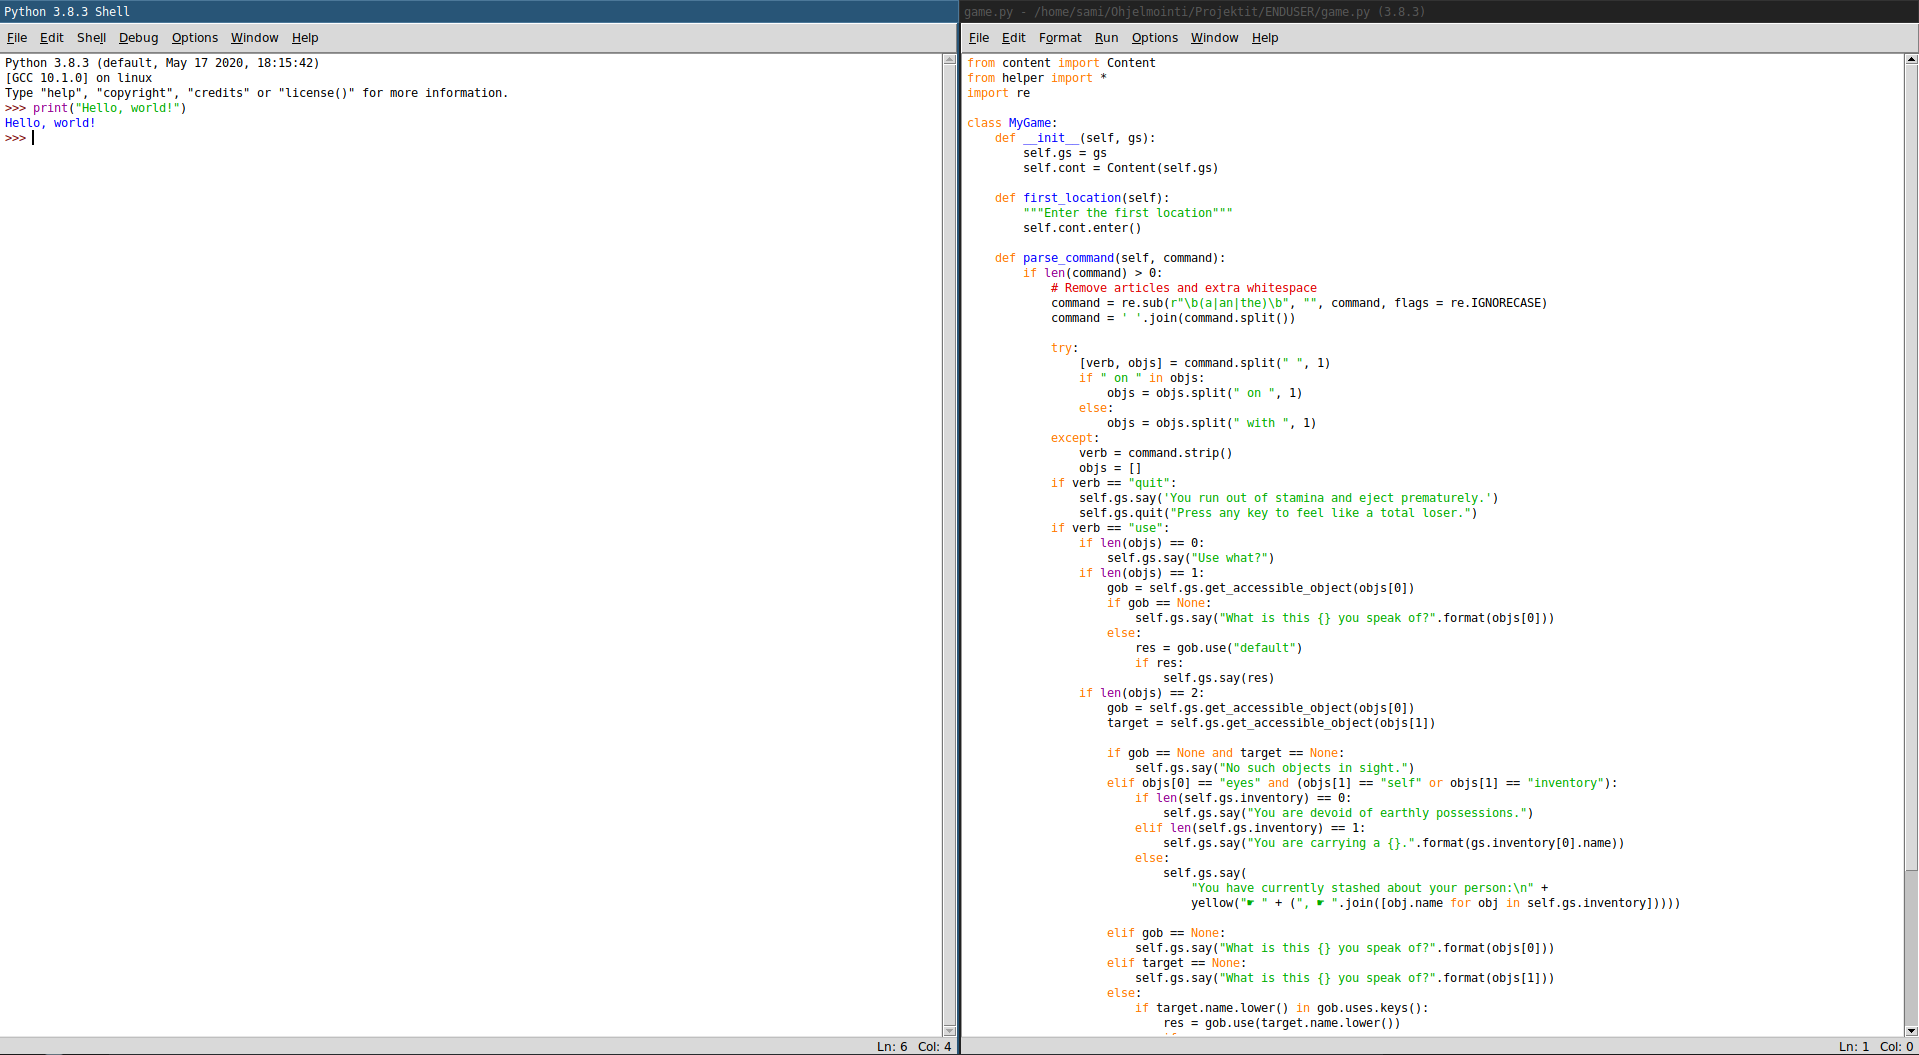The image size is (1919, 1055).
Task: Click 'if verb == "use":' line
Action: pyautogui.click(x=1110, y=528)
